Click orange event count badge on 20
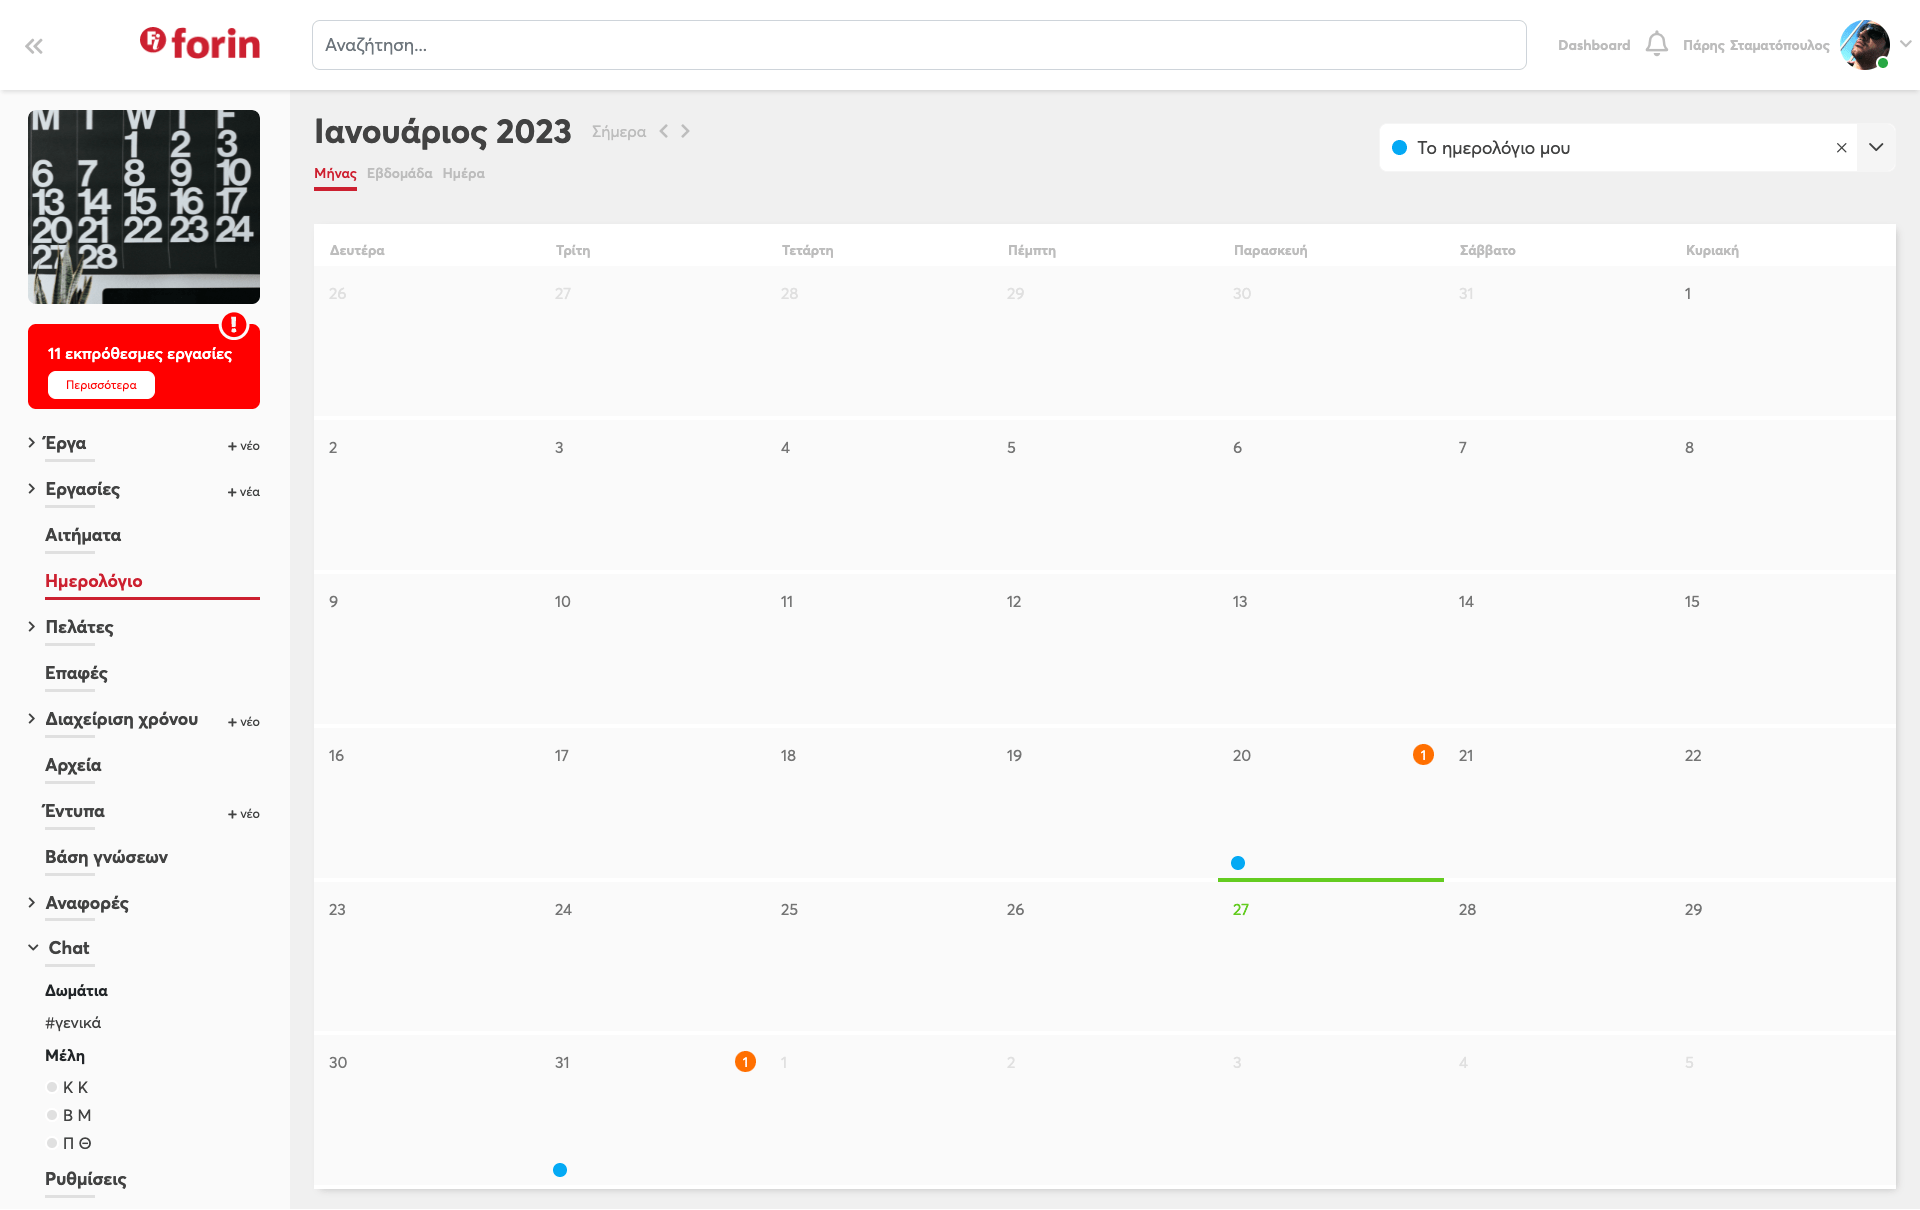The width and height of the screenshot is (1920, 1210). 1423,755
